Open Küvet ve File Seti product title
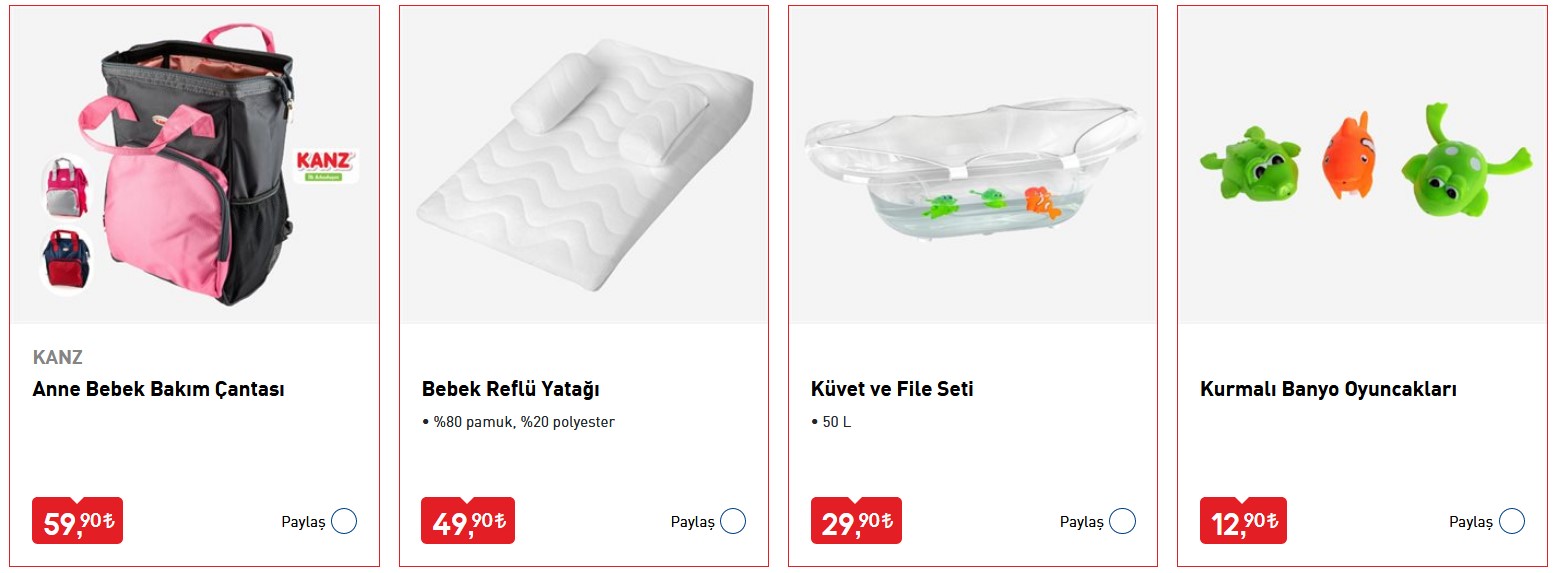The image size is (1558, 573). coord(892,389)
